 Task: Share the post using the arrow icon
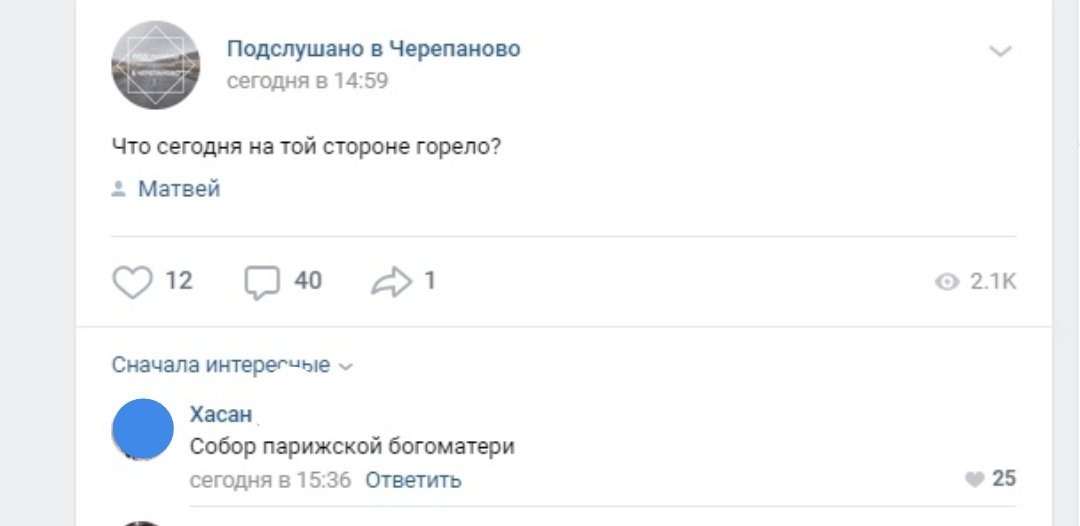click(x=389, y=282)
